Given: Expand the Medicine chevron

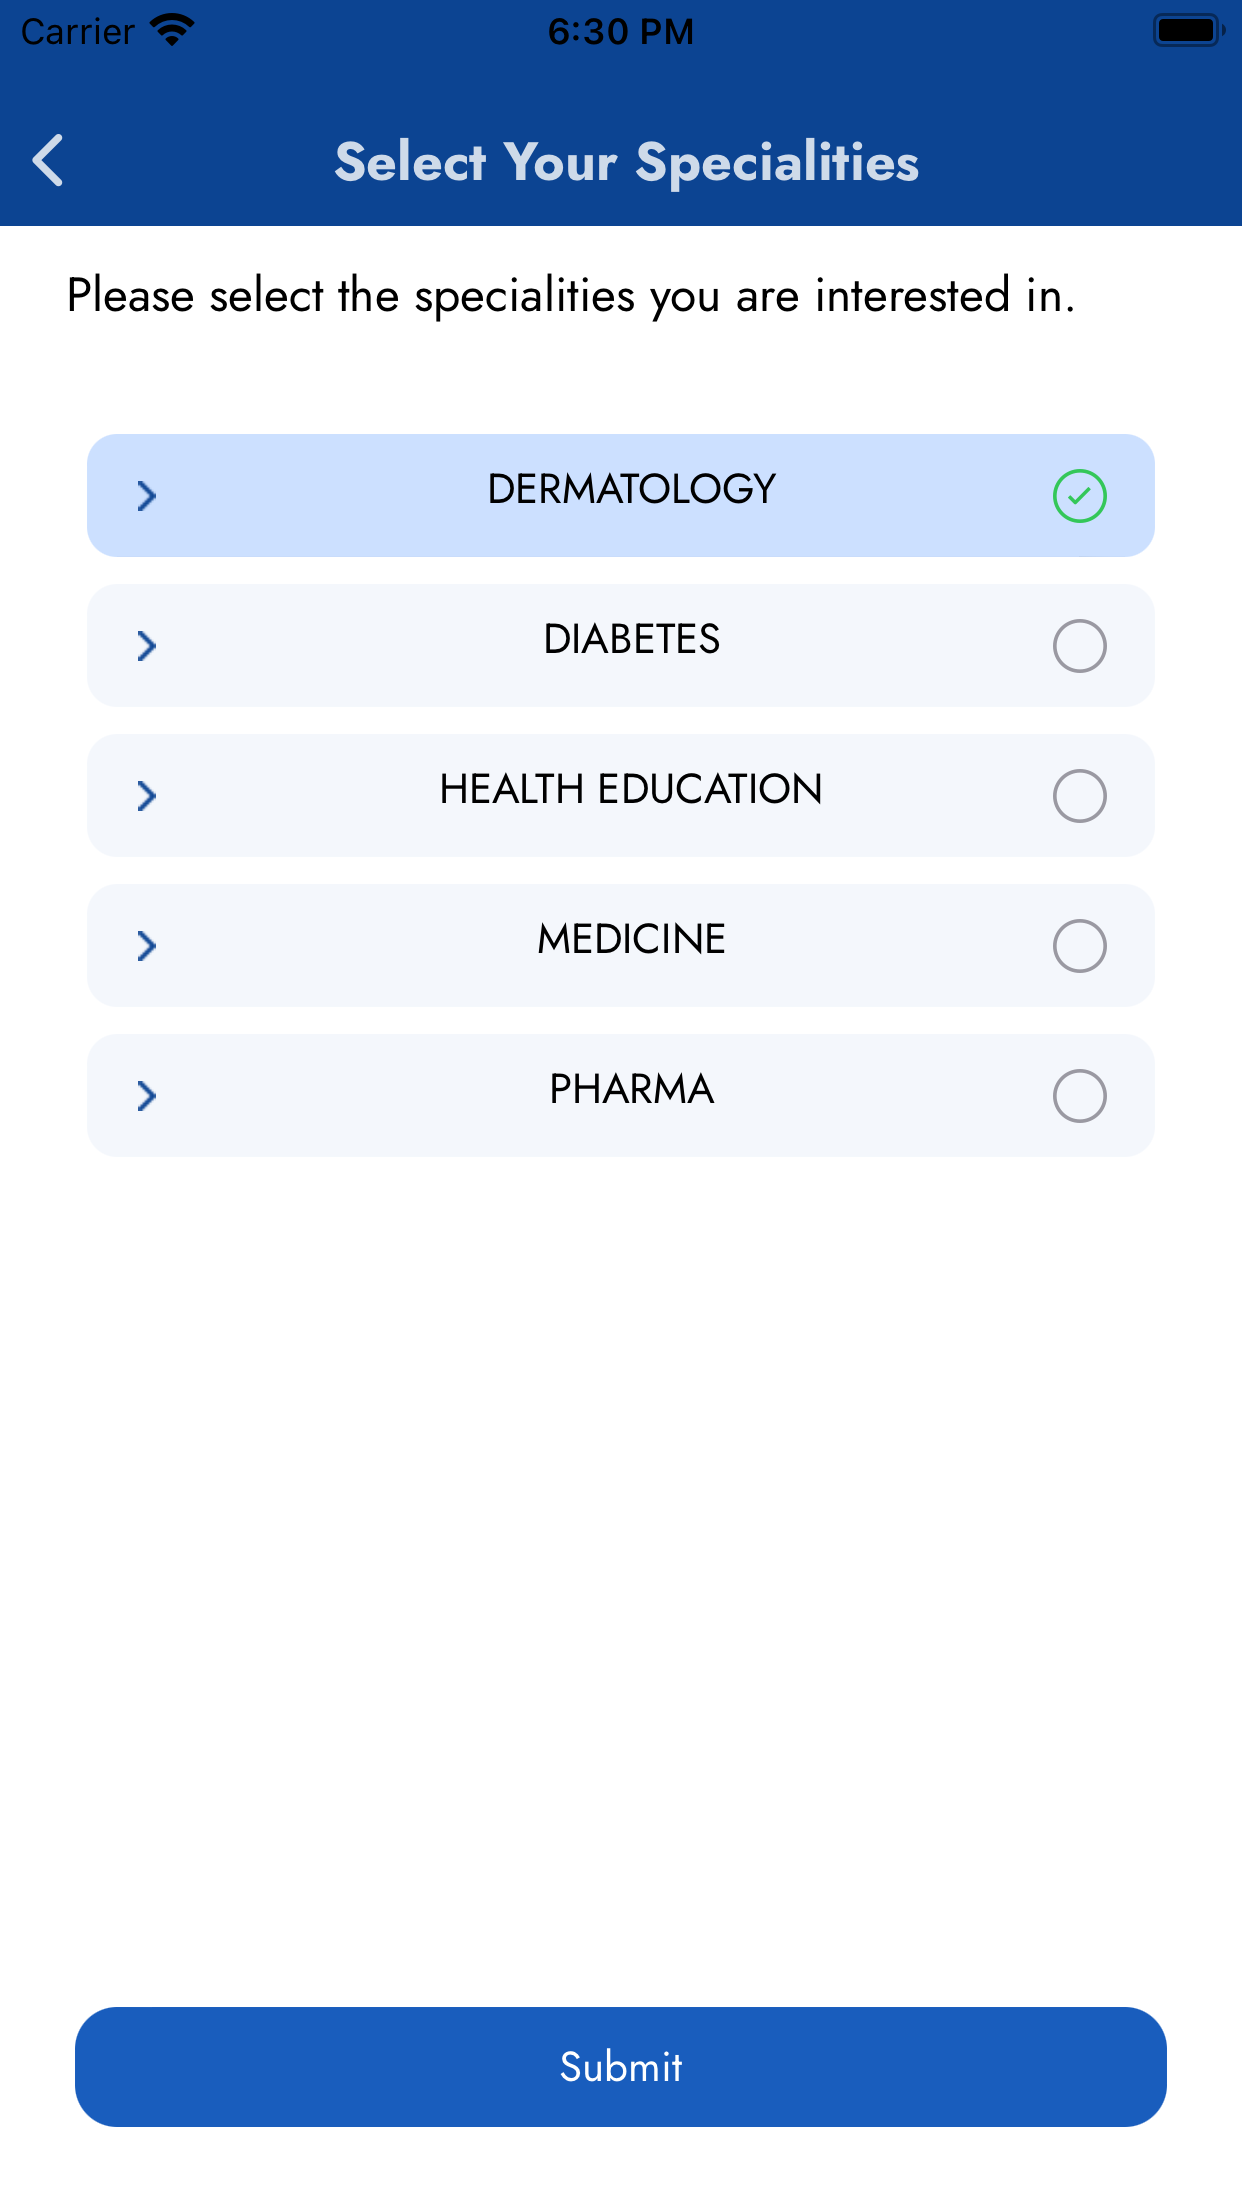Looking at the screenshot, I should [146, 946].
